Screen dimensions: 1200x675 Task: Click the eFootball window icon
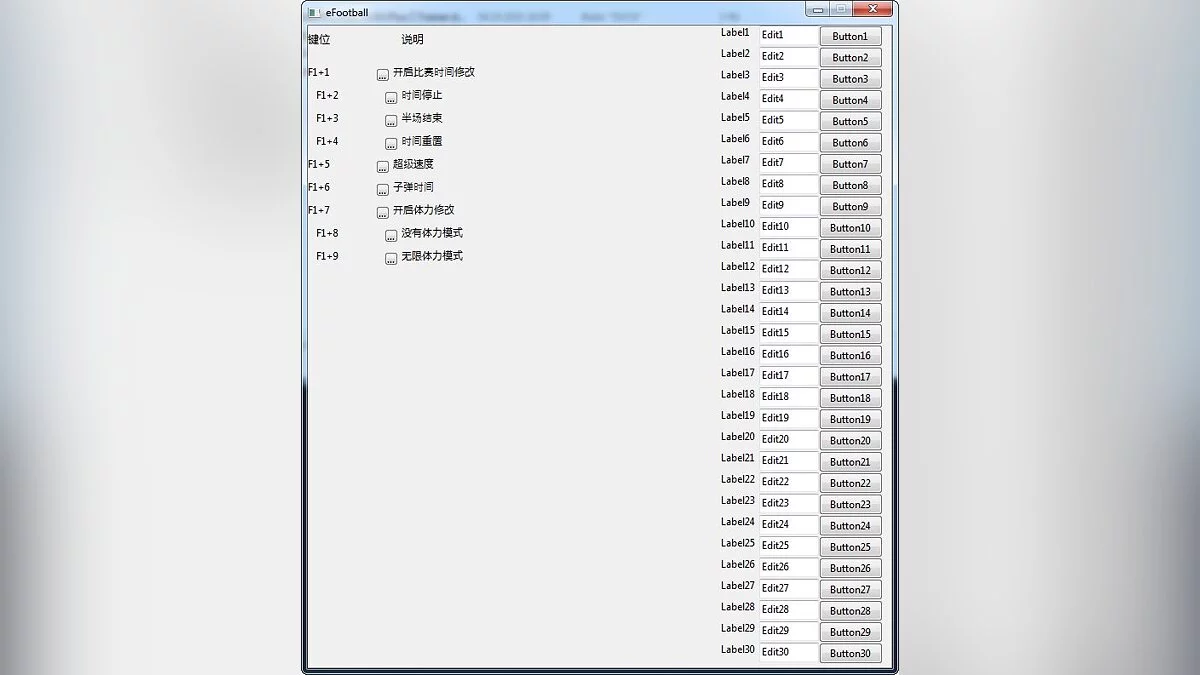pyautogui.click(x=314, y=12)
